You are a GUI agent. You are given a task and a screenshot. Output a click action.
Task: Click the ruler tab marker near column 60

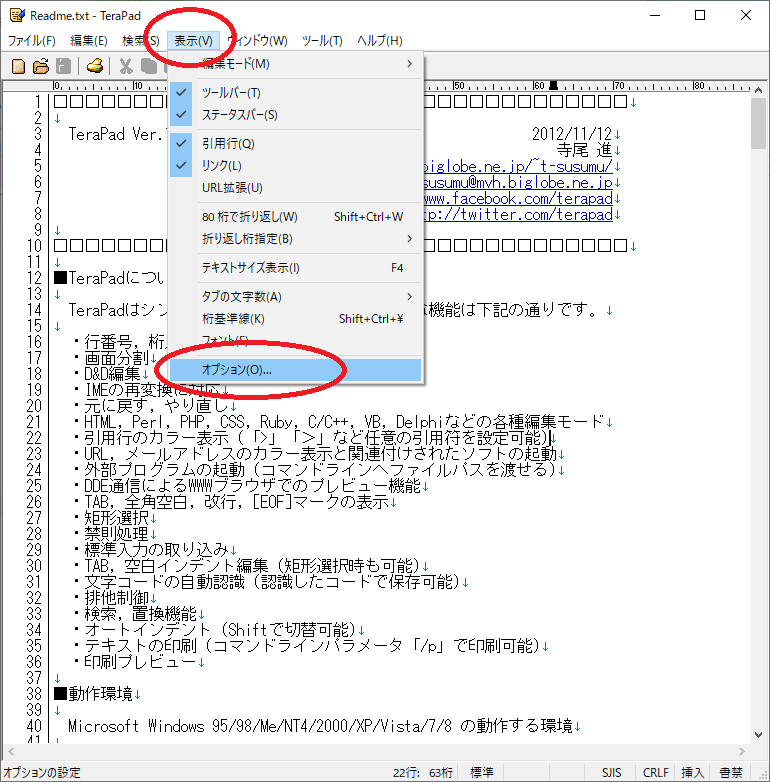pos(553,85)
